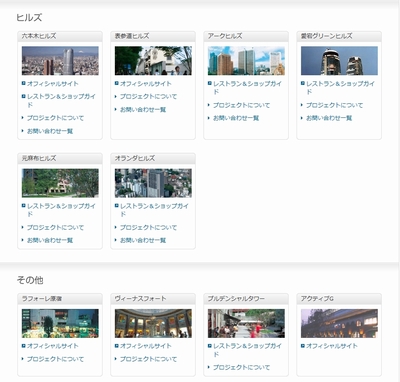Click the 六本木ヒルズ card title
This screenshot has height=382, width=400.
(39, 36)
